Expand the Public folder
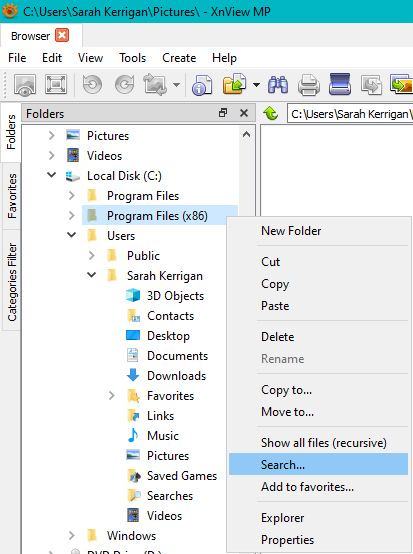The height and width of the screenshot is (554, 413). 92,255
